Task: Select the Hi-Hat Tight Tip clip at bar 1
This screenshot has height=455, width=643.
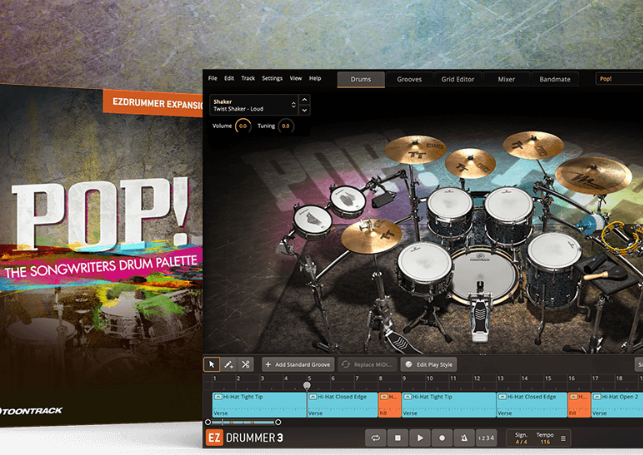Action: pyautogui.click(x=259, y=405)
